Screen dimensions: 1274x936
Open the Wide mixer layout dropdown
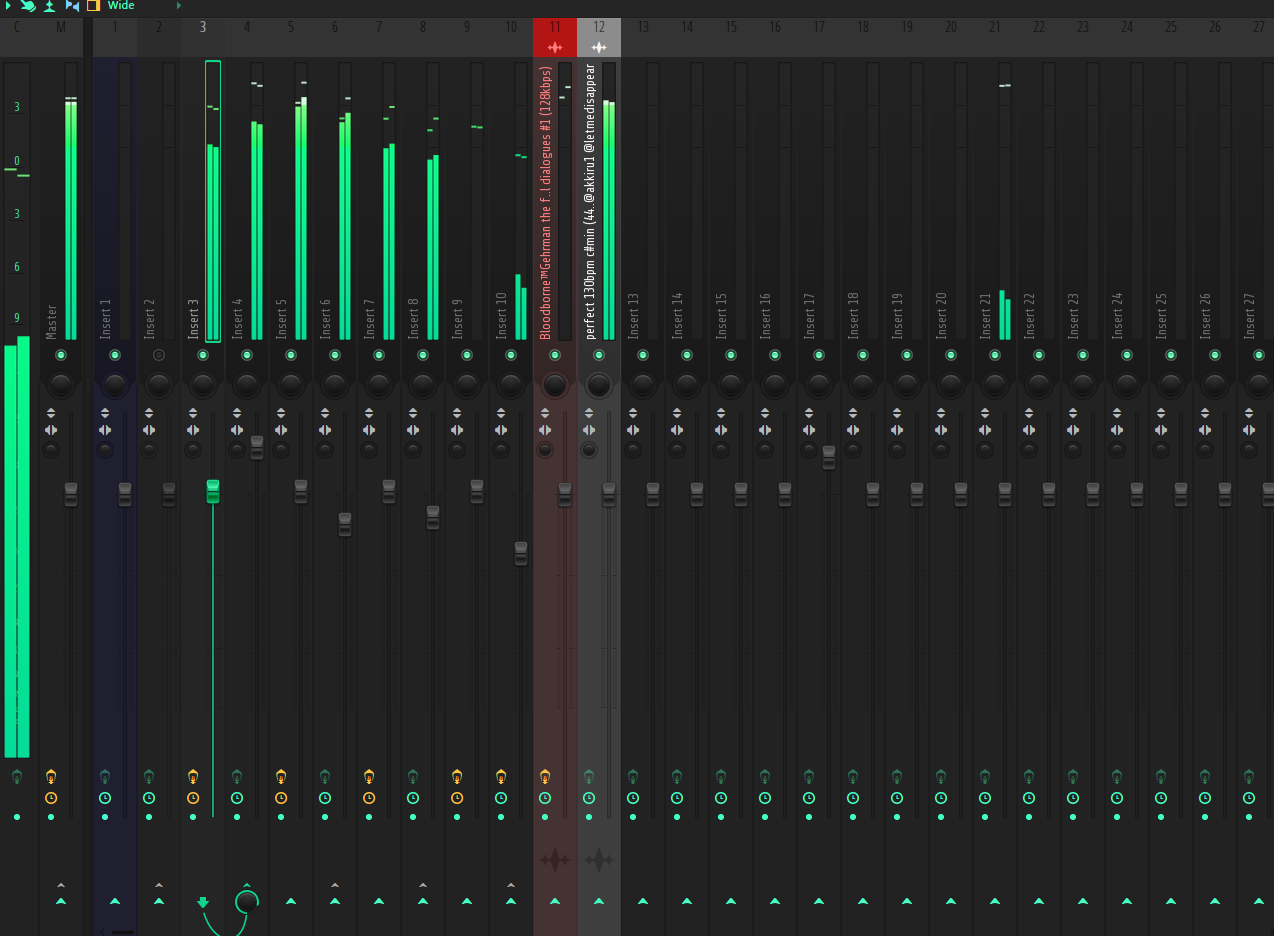point(121,6)
